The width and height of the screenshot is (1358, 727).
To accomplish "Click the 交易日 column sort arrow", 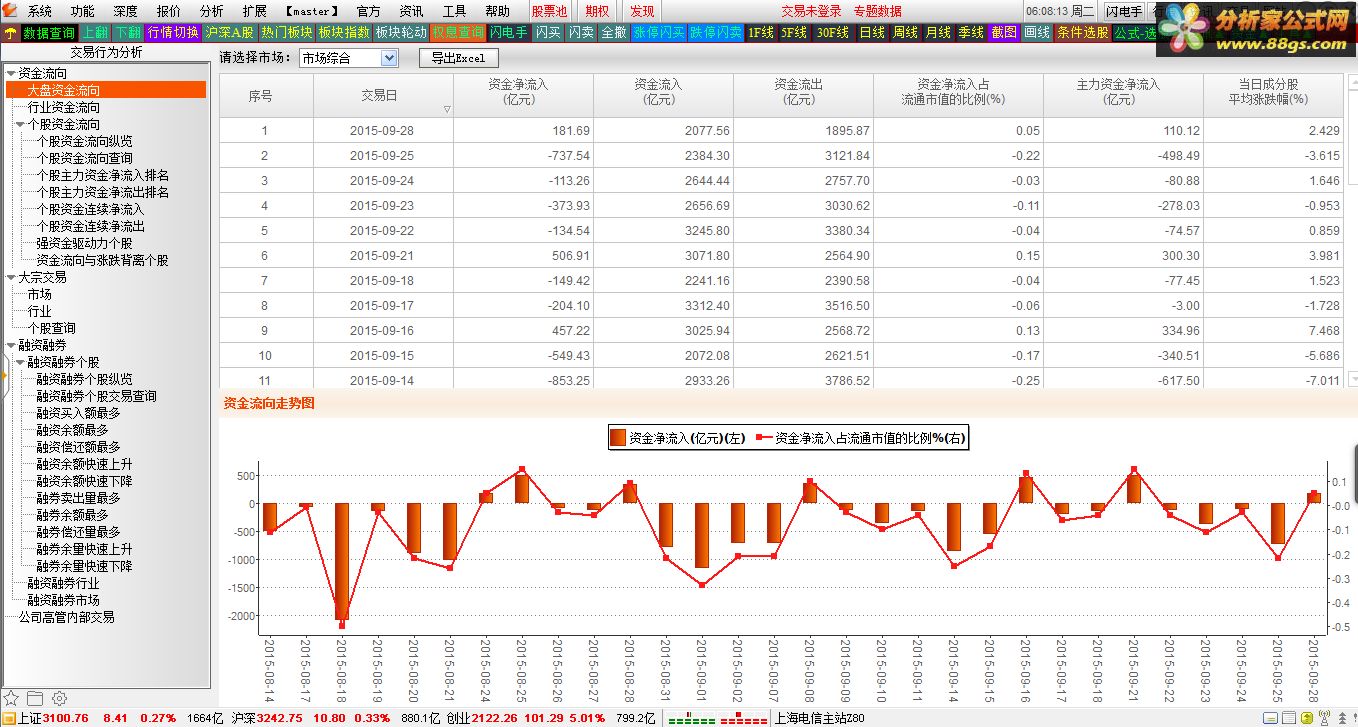I will (x=447, y=109).
